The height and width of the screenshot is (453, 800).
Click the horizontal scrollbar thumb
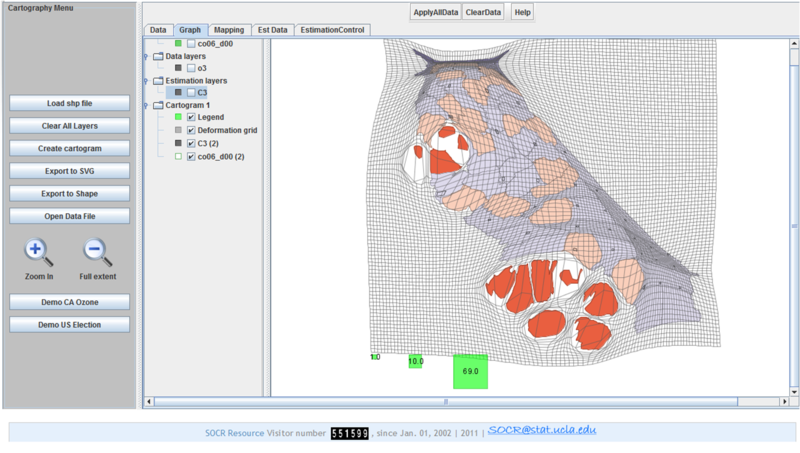click(446, 401)
